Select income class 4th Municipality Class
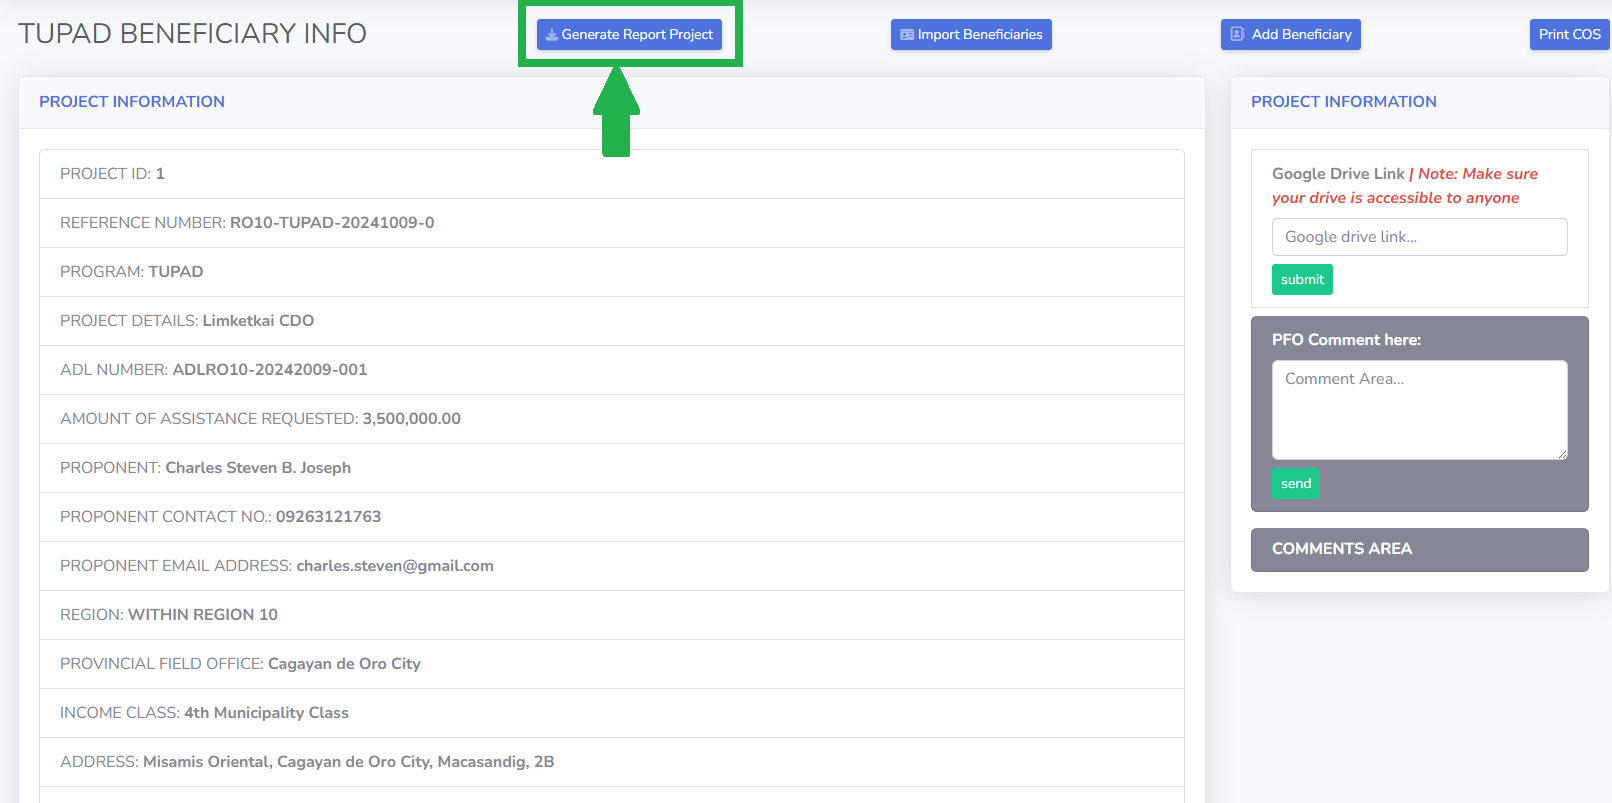The width and height of the screenshot is (1612, 803). [266, 713]
